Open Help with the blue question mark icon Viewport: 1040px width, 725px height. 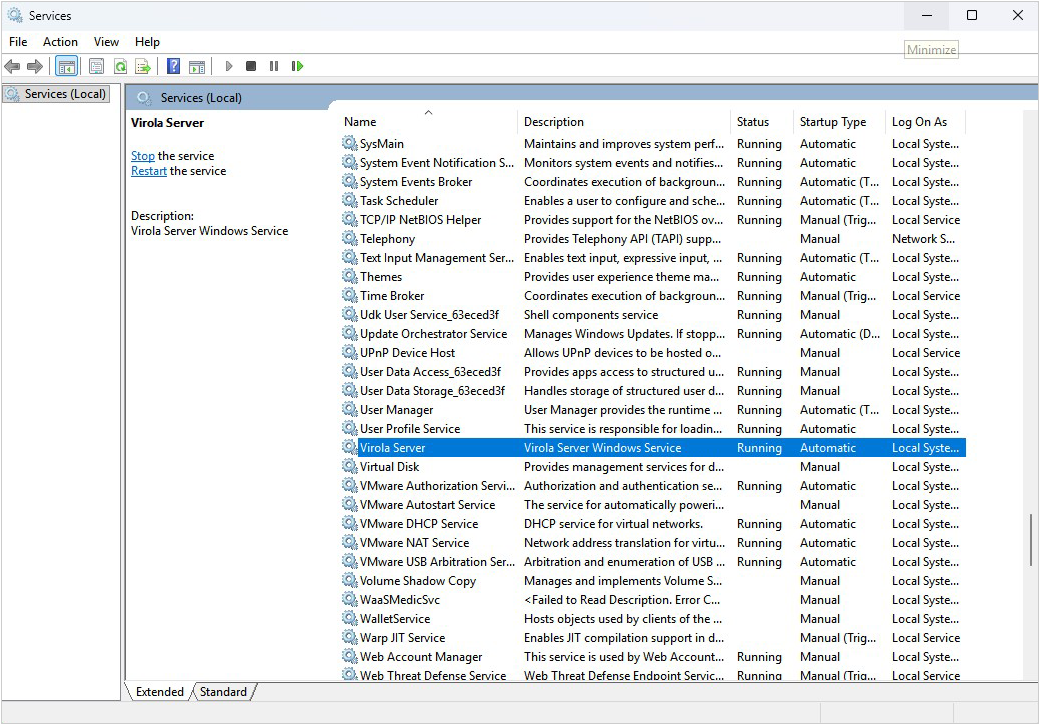point(173,66)
